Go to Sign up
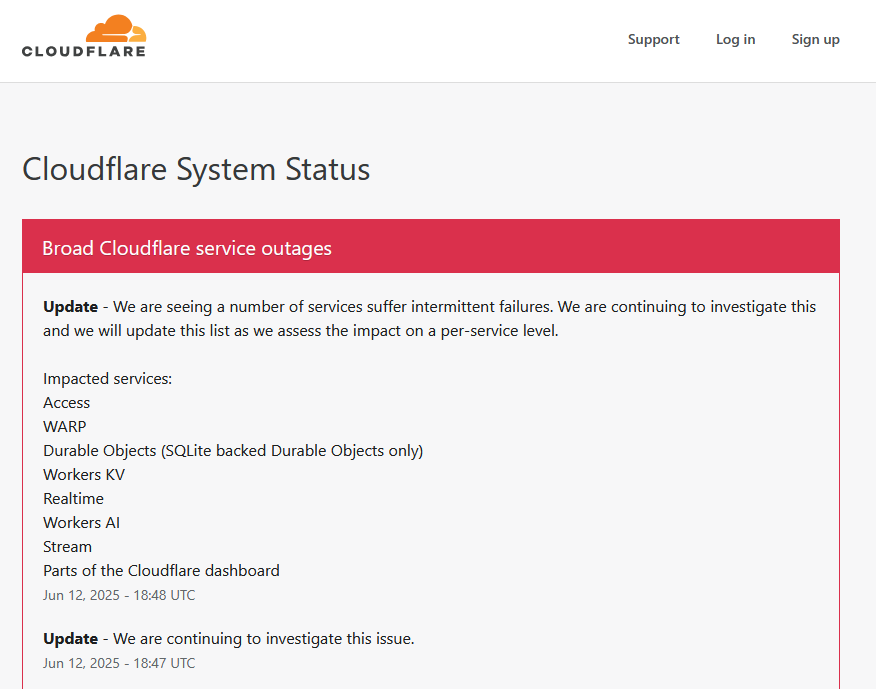This screenshot has height=689, width=876. pos(815,39)
